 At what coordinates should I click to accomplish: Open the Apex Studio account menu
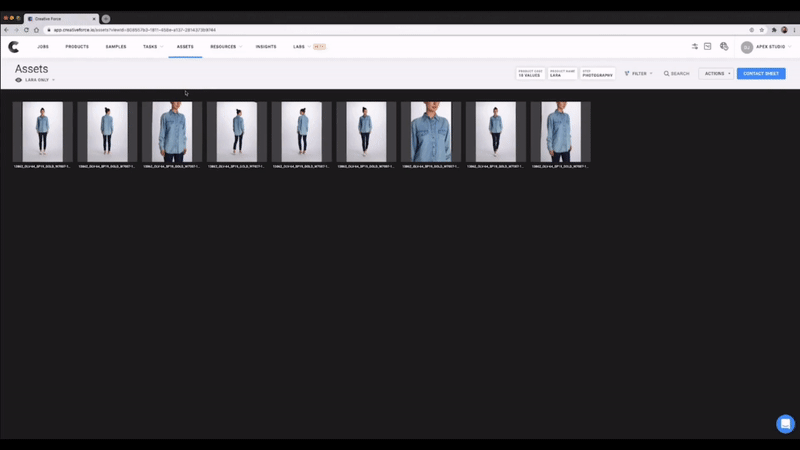pyautogui.click(x=766, y=47)
